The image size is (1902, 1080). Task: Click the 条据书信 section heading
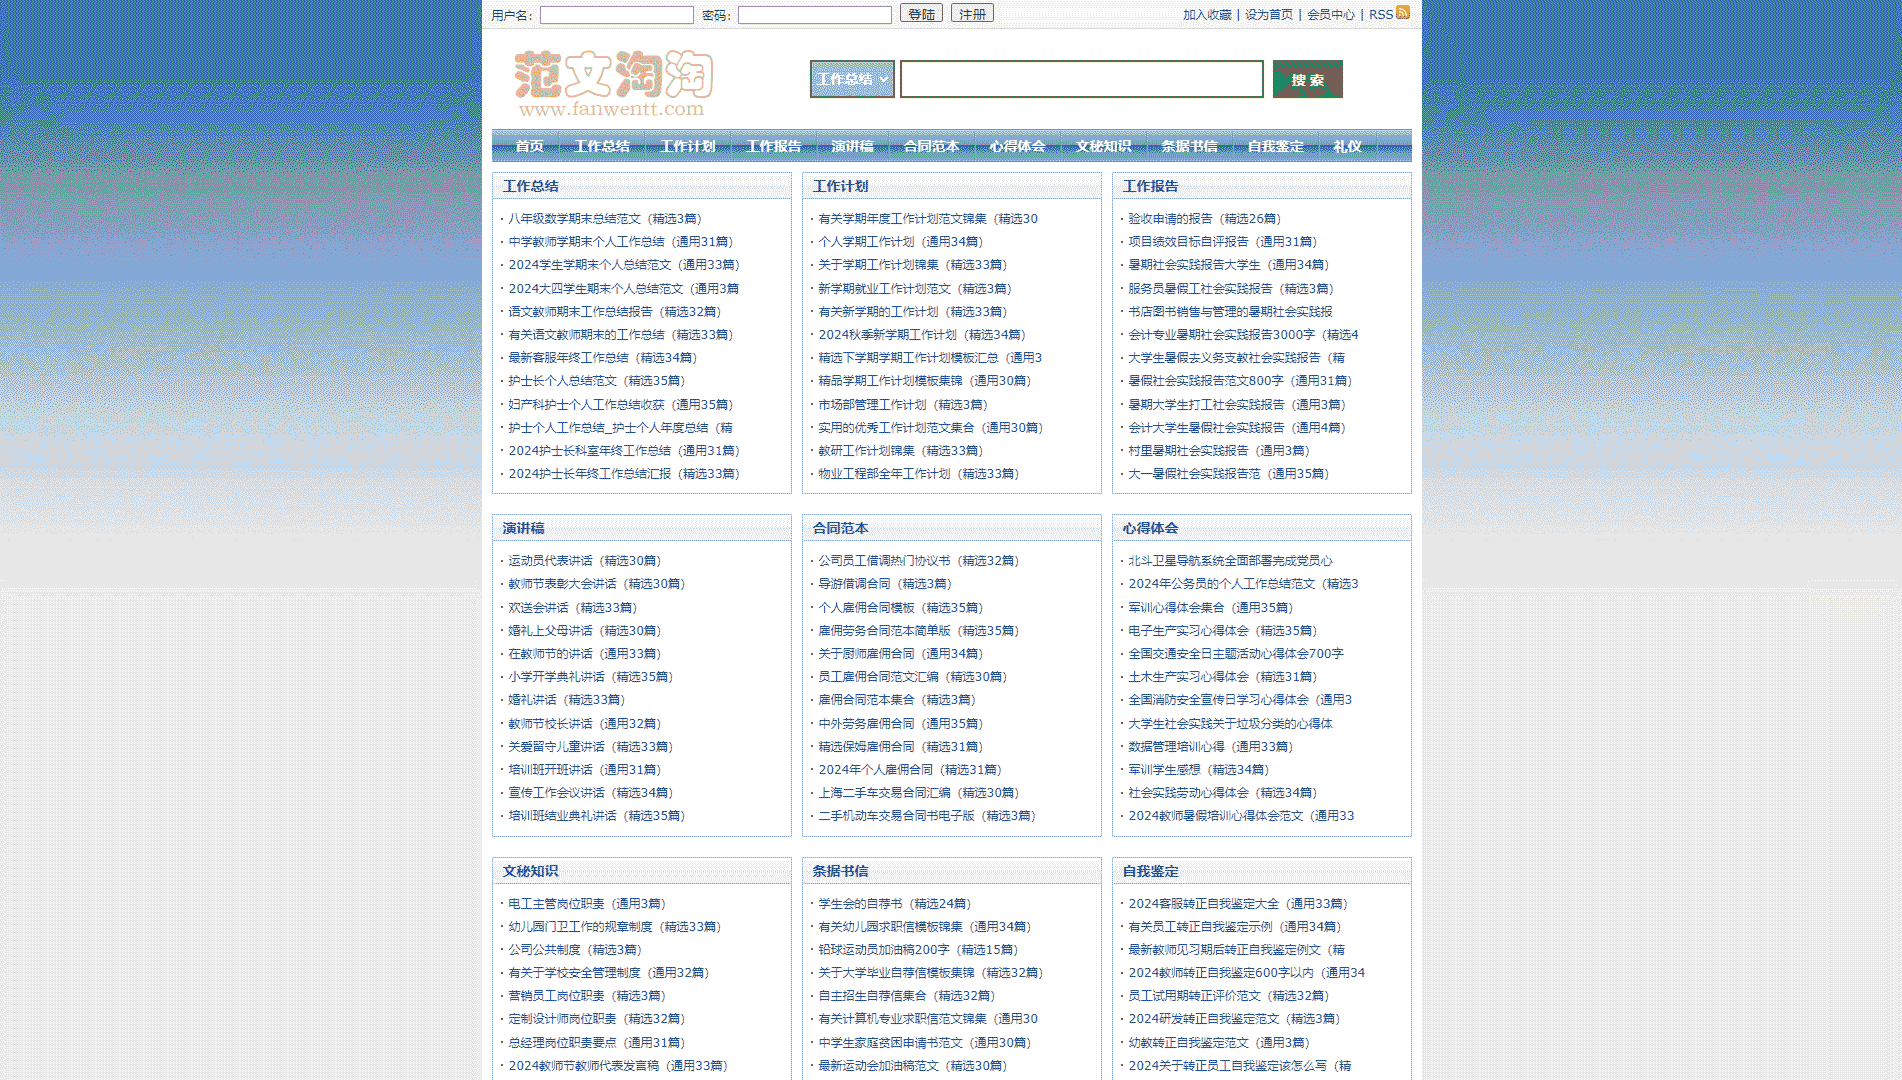[841, 871]
